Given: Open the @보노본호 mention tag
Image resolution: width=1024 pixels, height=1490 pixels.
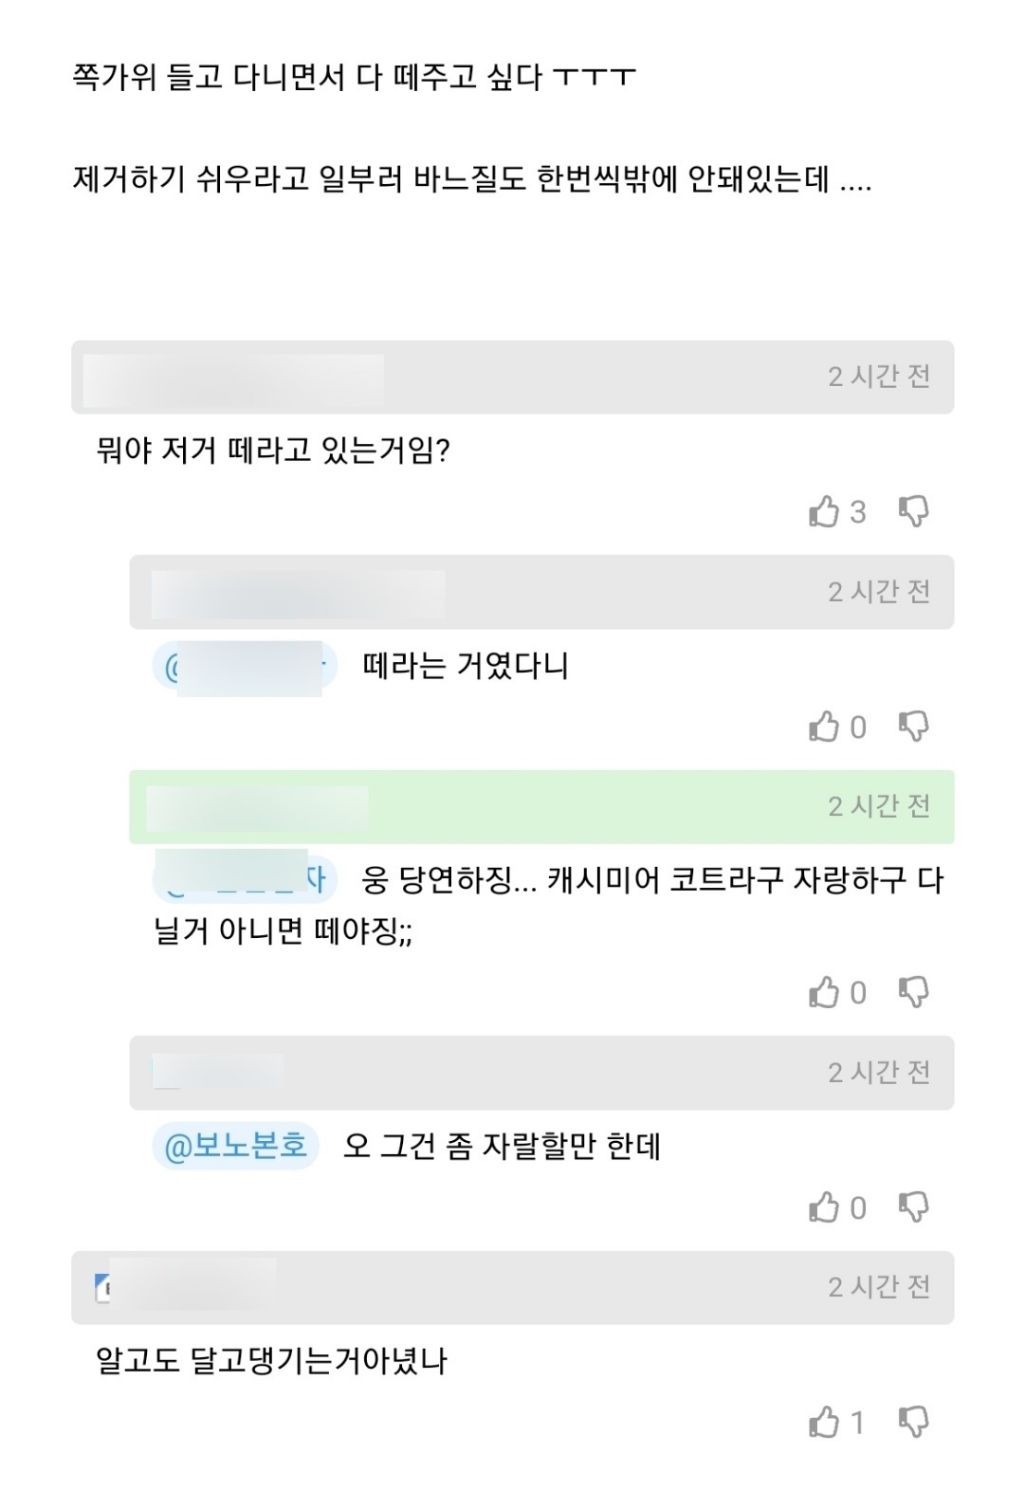Looking at the screenshot, I should pos(236,1146).
